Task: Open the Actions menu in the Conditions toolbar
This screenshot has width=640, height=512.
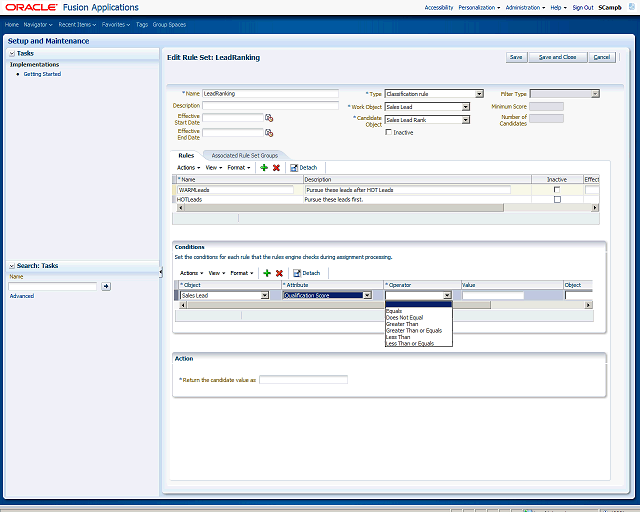Action: point(191,273)
